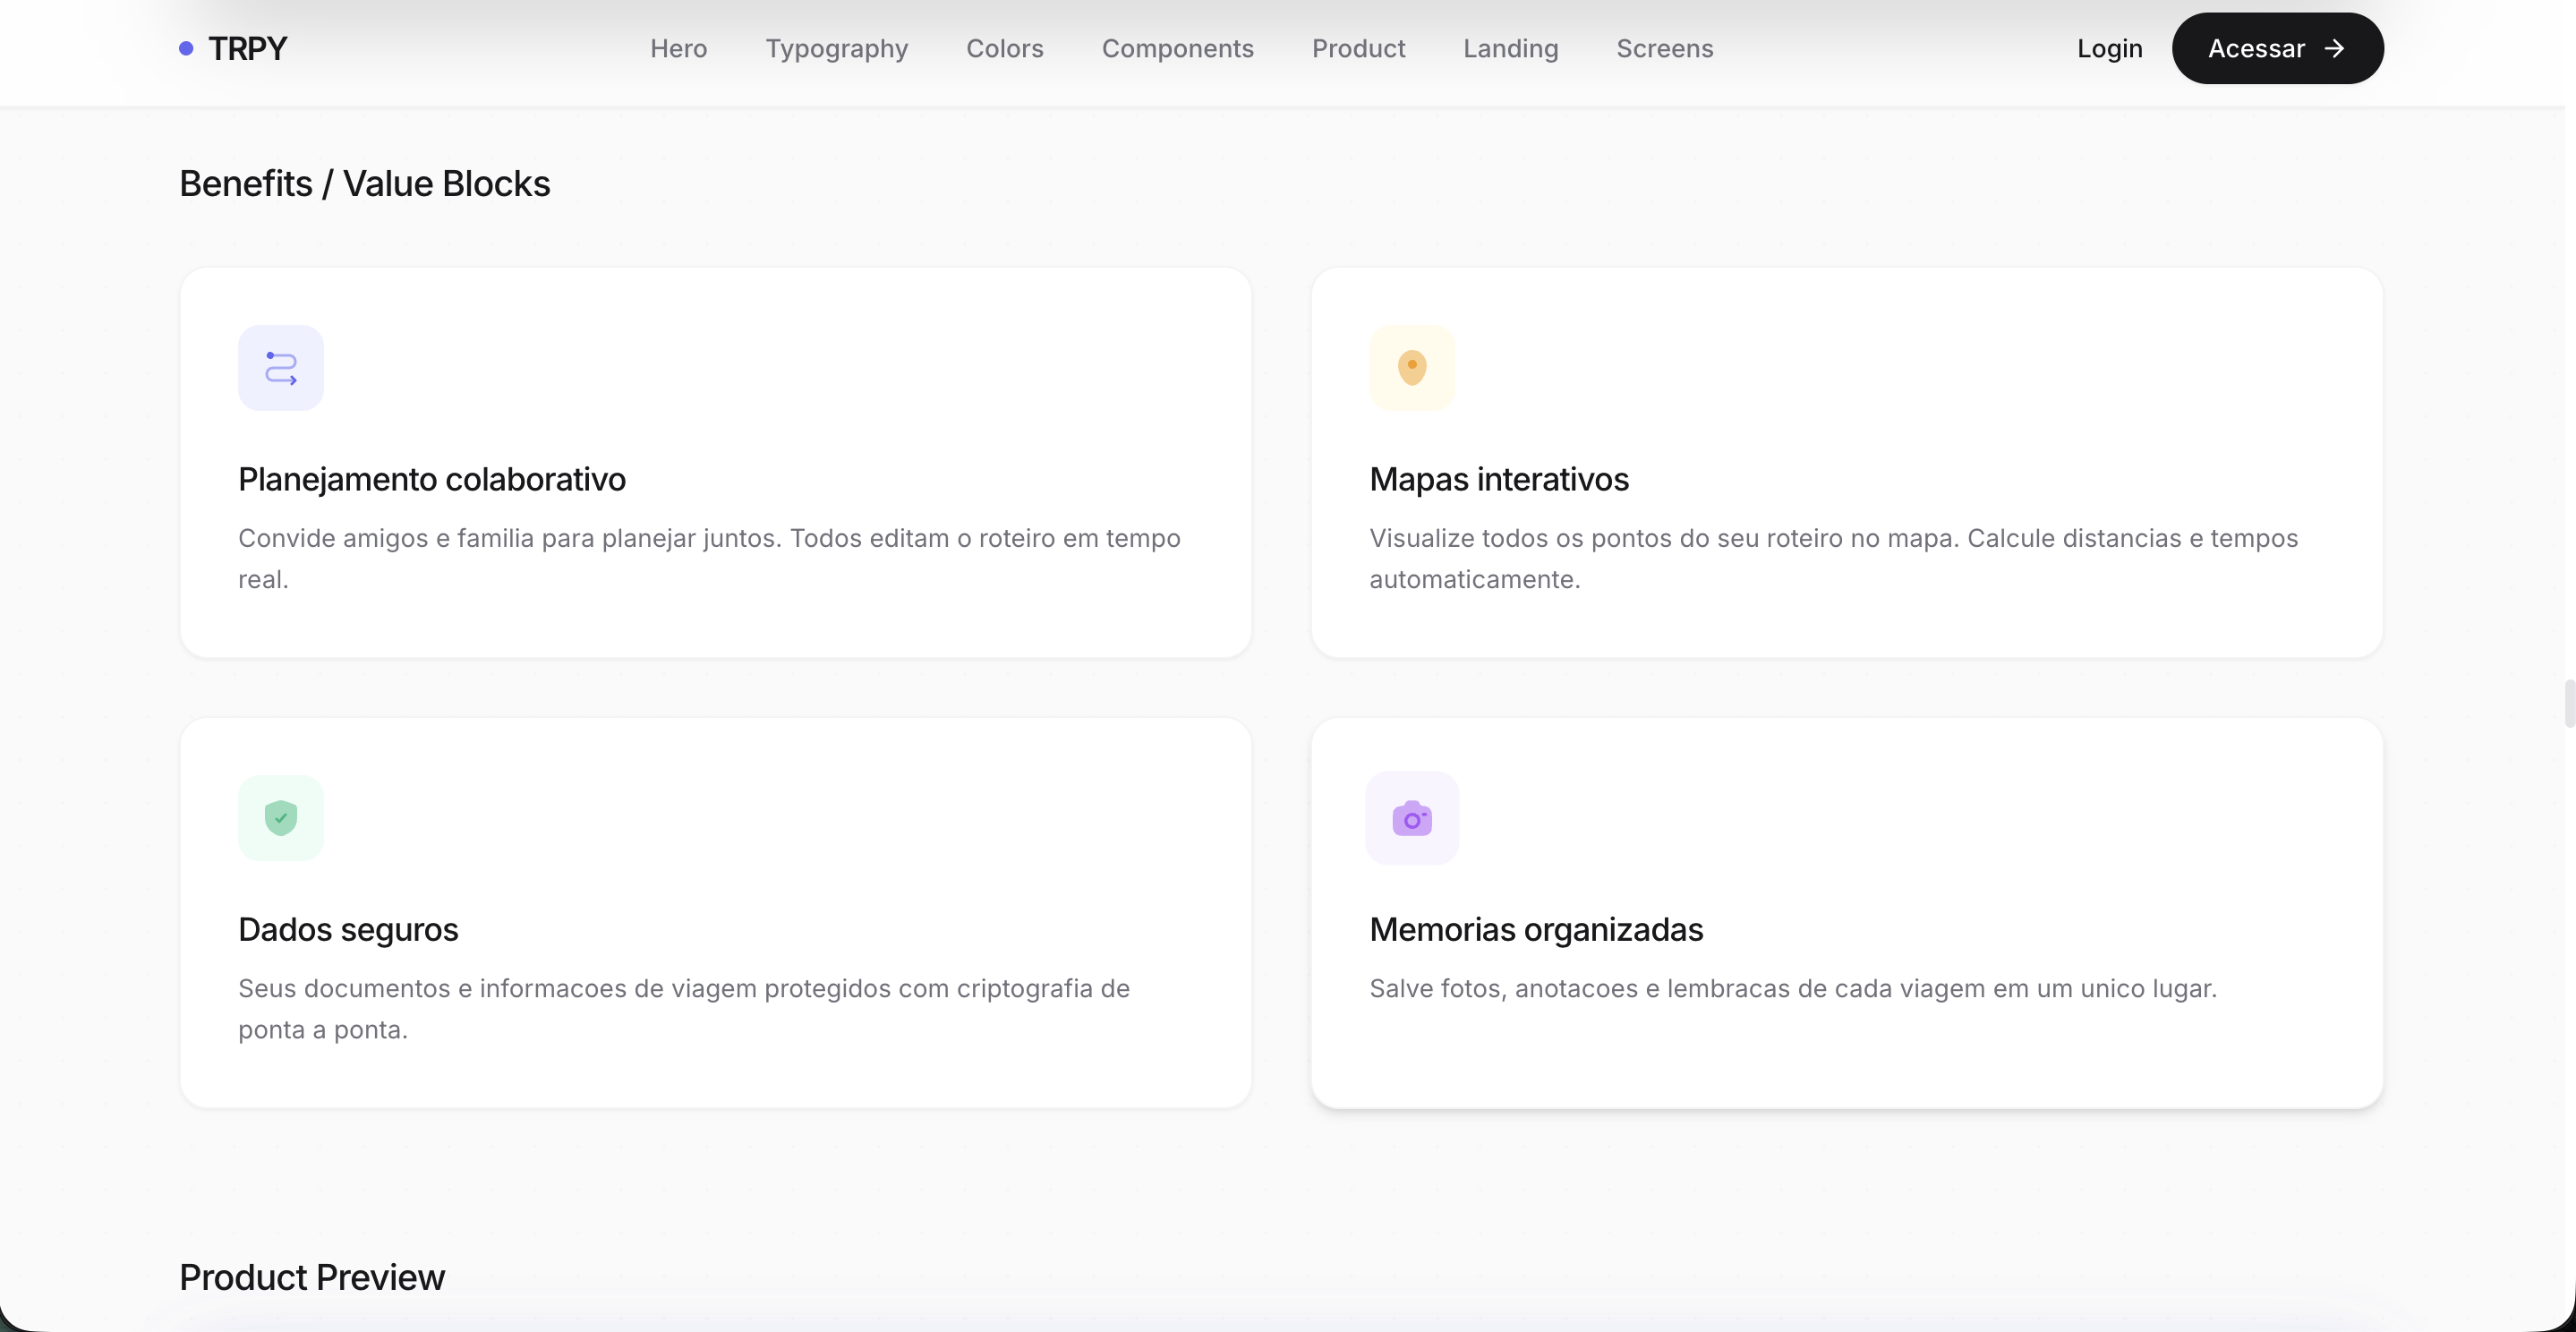Screen dimensions: 2576x1332
Task: Click the Product Preview heading
Action: [x=312, y=1277]
